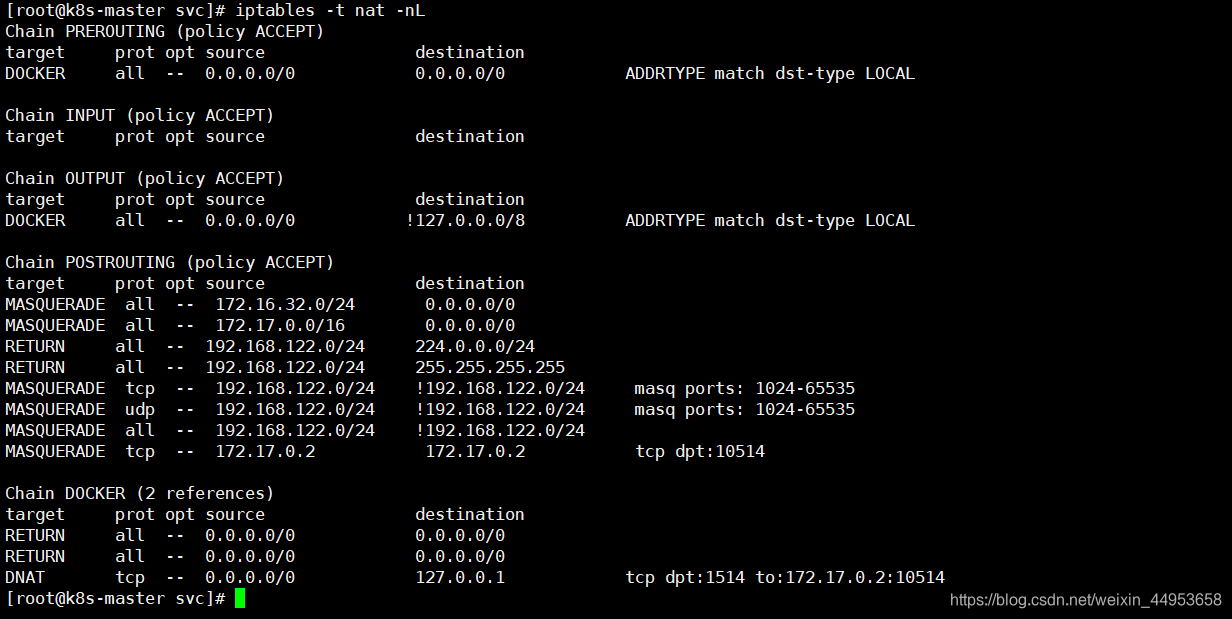Click the typed command 'iptables -t nat -nL'
Viewport: 1232px width, 619px height.
tap(330, 10)
